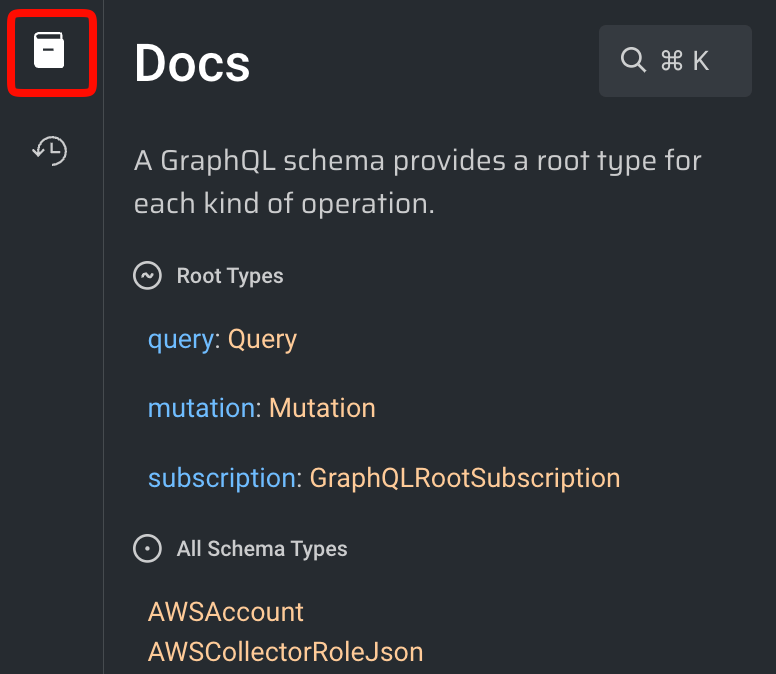View the Mutation type documentation

(322, 409)
